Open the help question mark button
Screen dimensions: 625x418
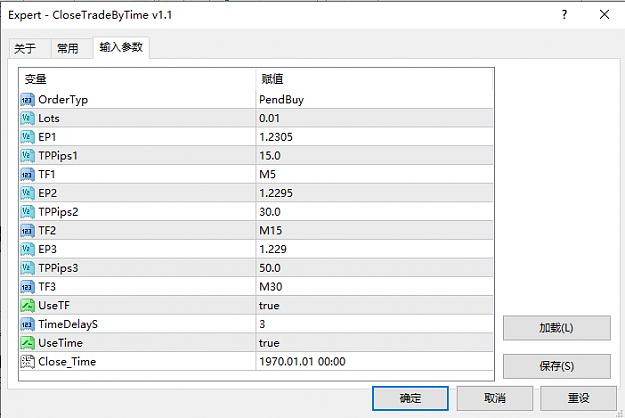click(x=564, y=15)
